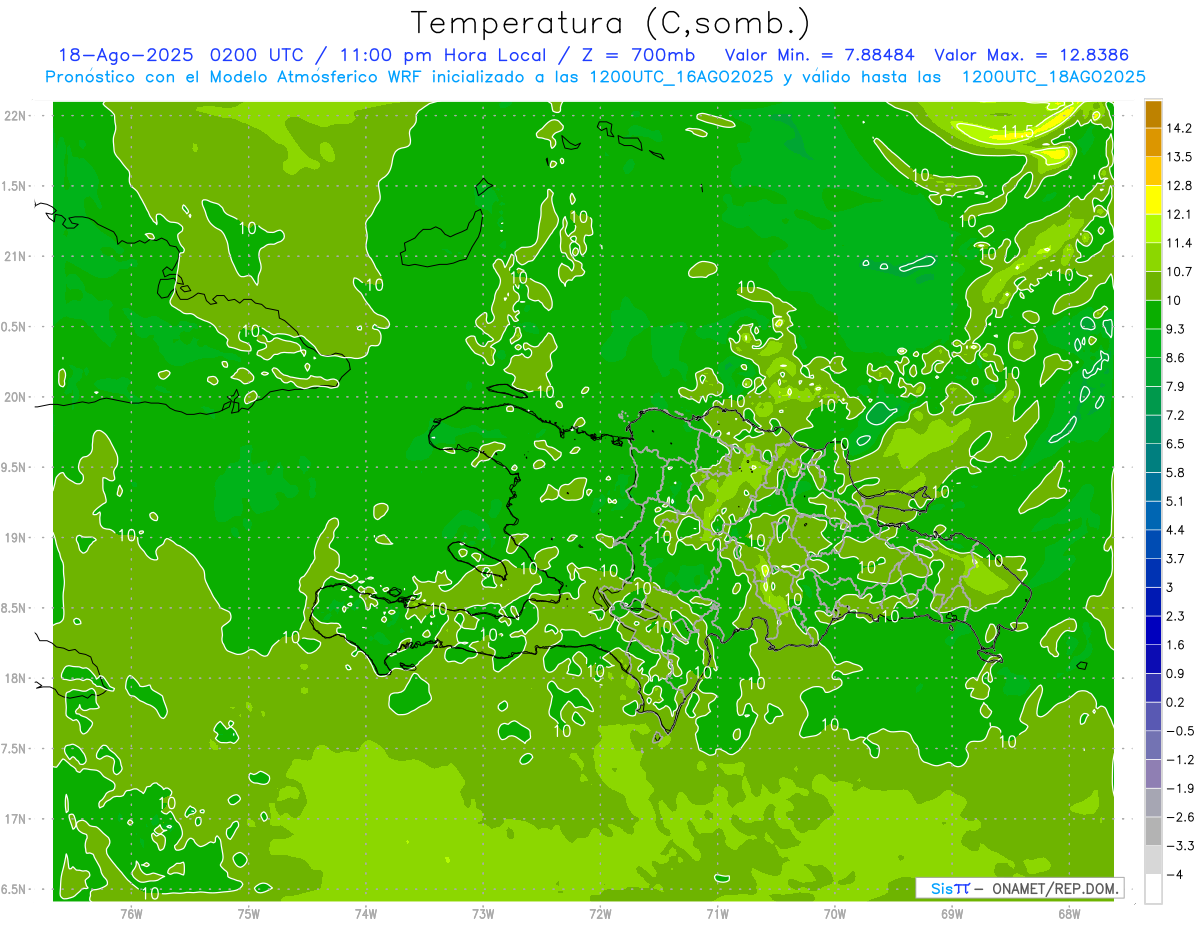This screenshot has width=1200, height=927.
Task: Click the "11.4" color scale label
Action: click(1179, 243)
